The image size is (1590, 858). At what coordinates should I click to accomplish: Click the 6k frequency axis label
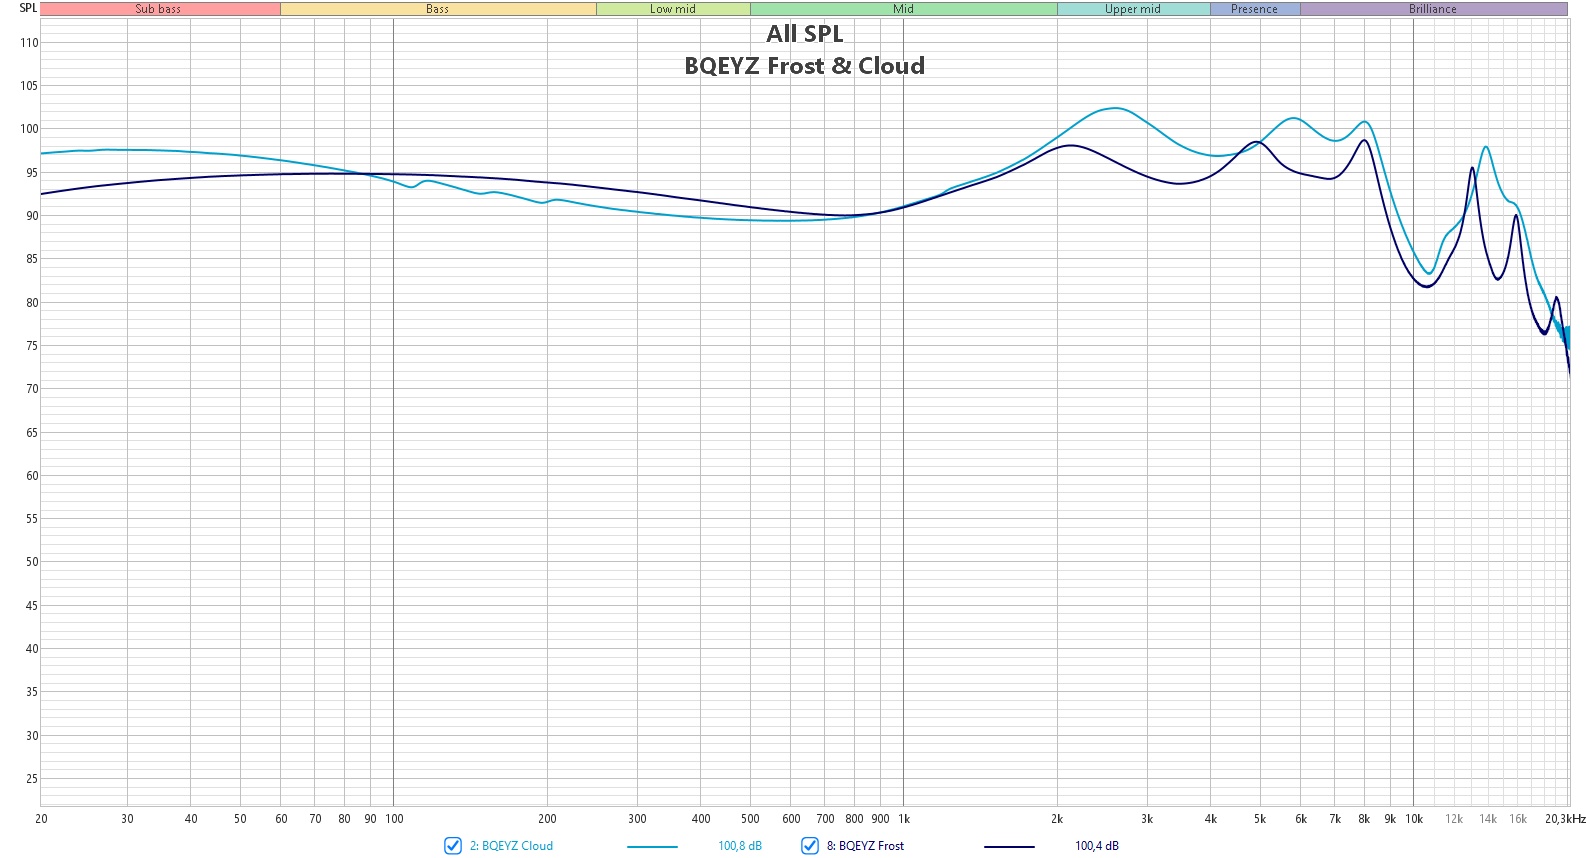pos(1301,819)
